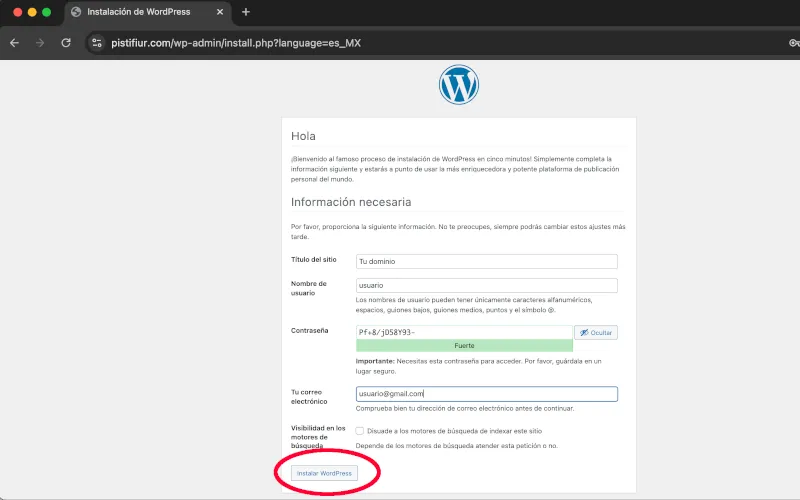Close the Instalación de WordPress tab
Image resolution: width=800 pixels, height=500 pixels.
coord(220,12)
